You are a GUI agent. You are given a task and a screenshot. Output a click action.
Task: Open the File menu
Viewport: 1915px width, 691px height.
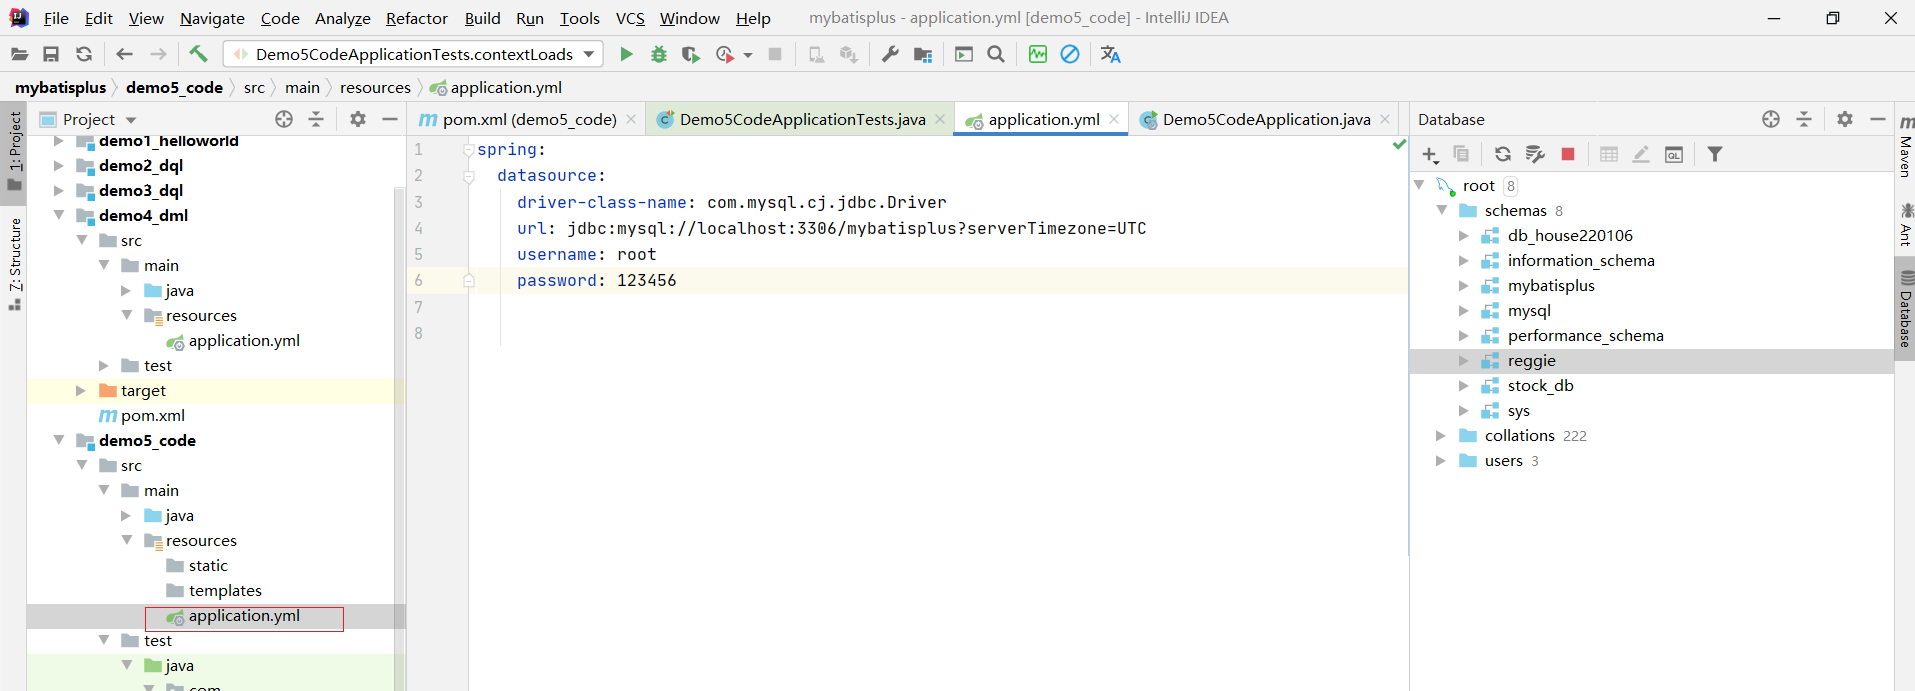point(56,18)
